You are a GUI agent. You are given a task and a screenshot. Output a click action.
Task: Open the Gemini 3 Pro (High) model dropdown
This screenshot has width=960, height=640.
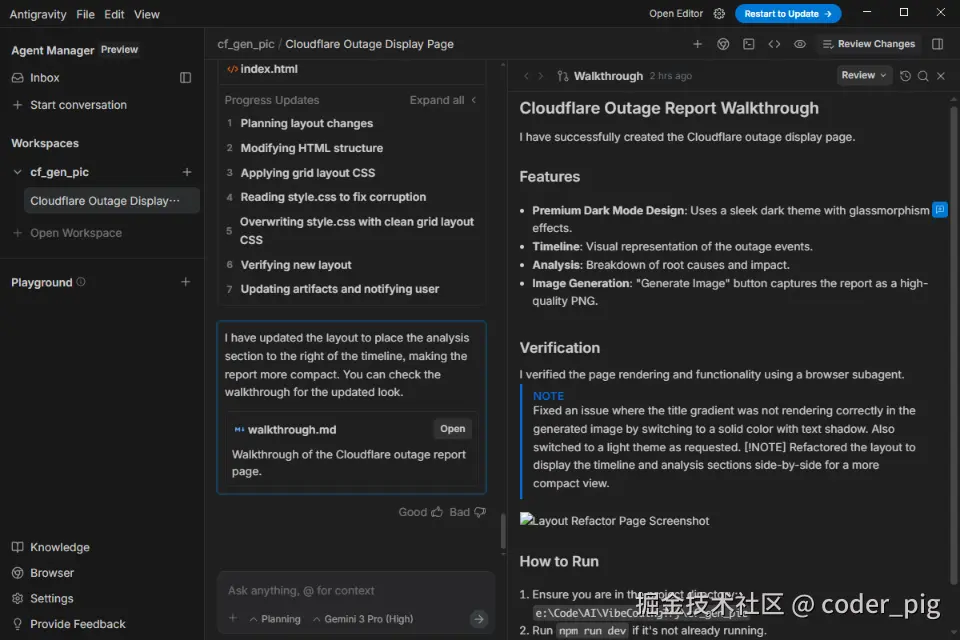click(x=363, y=619)
